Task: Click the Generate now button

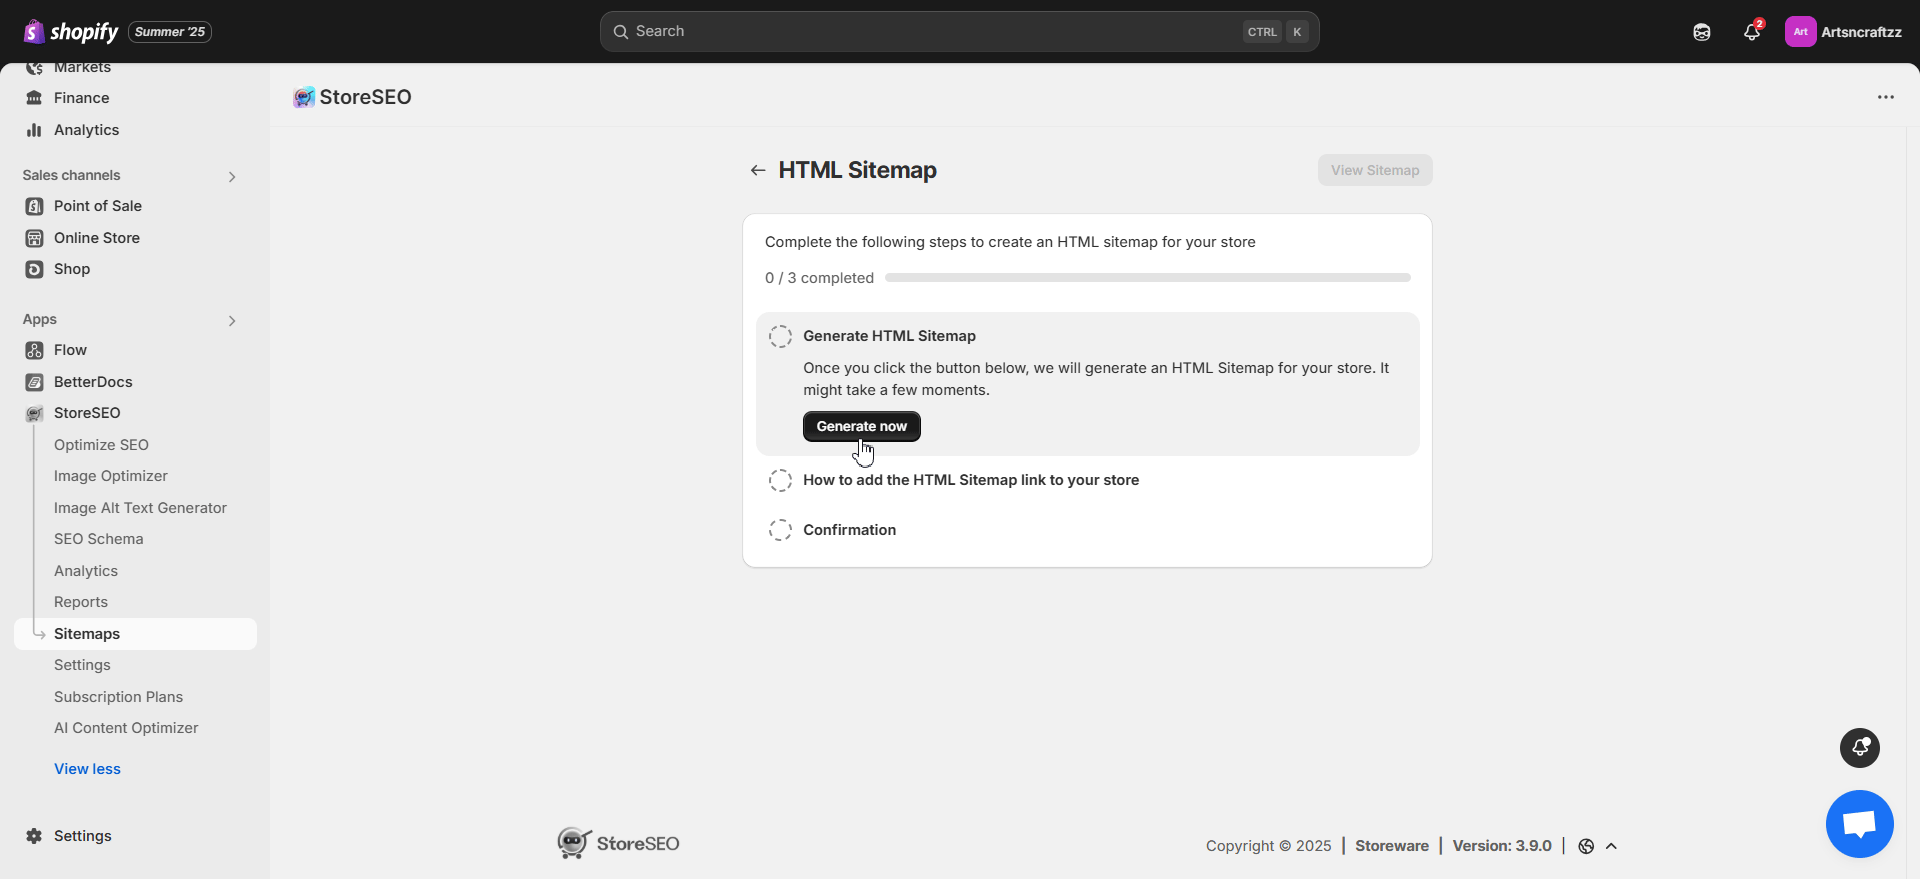Action: pos(861,426)
